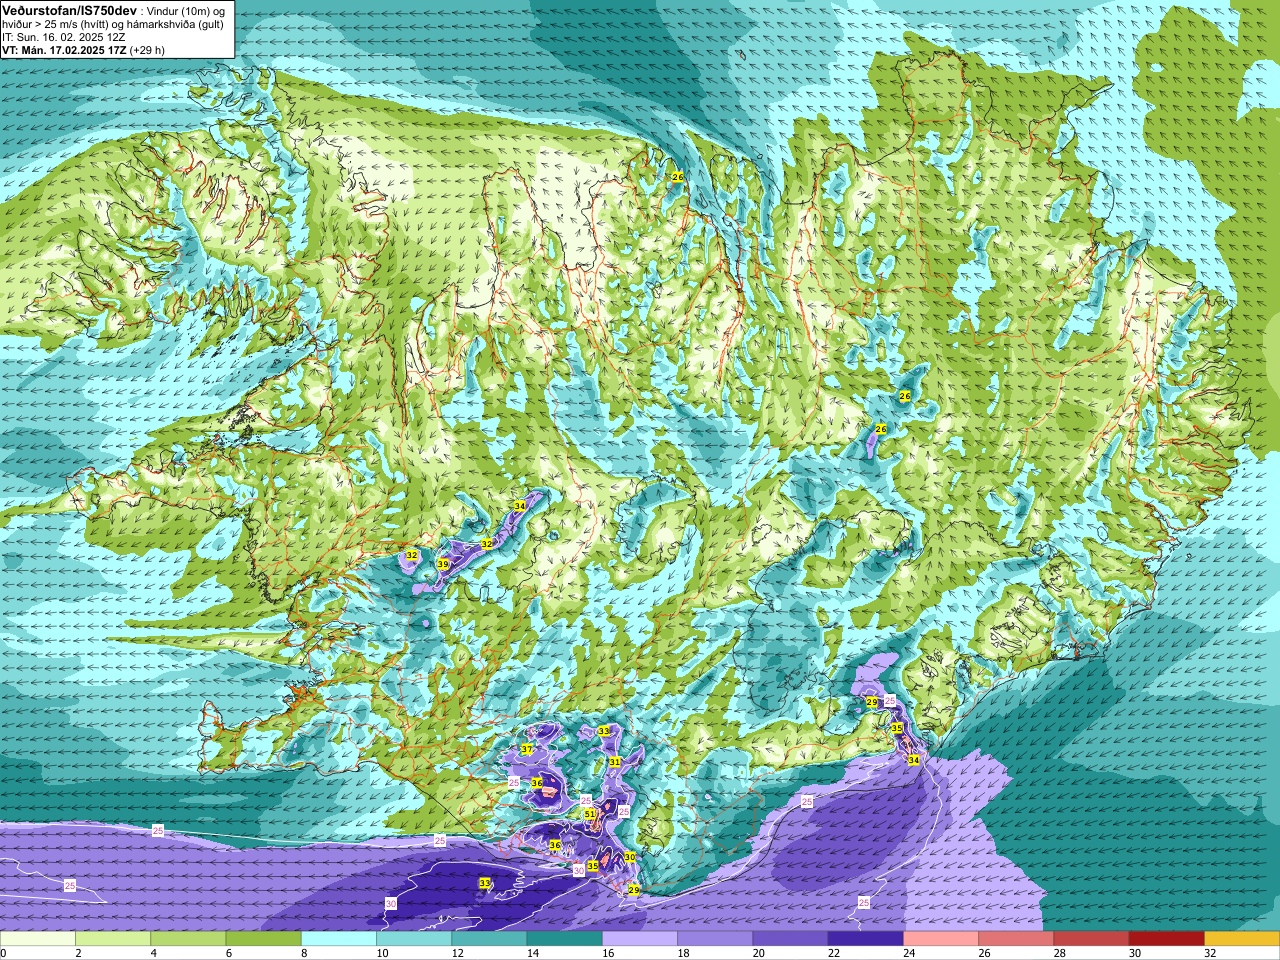Click the legend scale tick label "24"
Image resolution: width=1280 pixels, height=960 pixels.
pyautogui.click(x=909, y=953)
